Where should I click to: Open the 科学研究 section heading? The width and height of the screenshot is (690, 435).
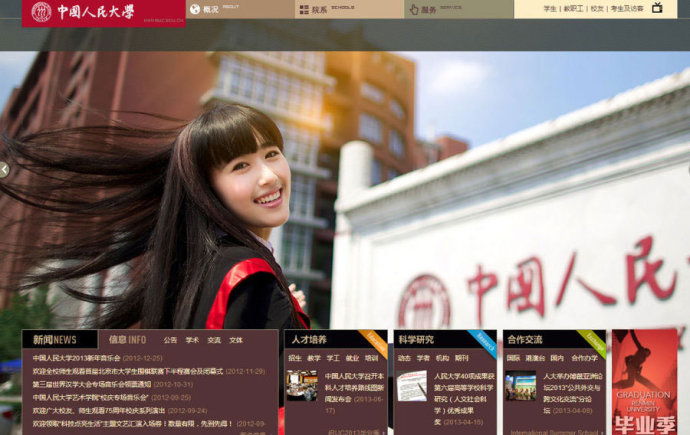coord(416,340)
